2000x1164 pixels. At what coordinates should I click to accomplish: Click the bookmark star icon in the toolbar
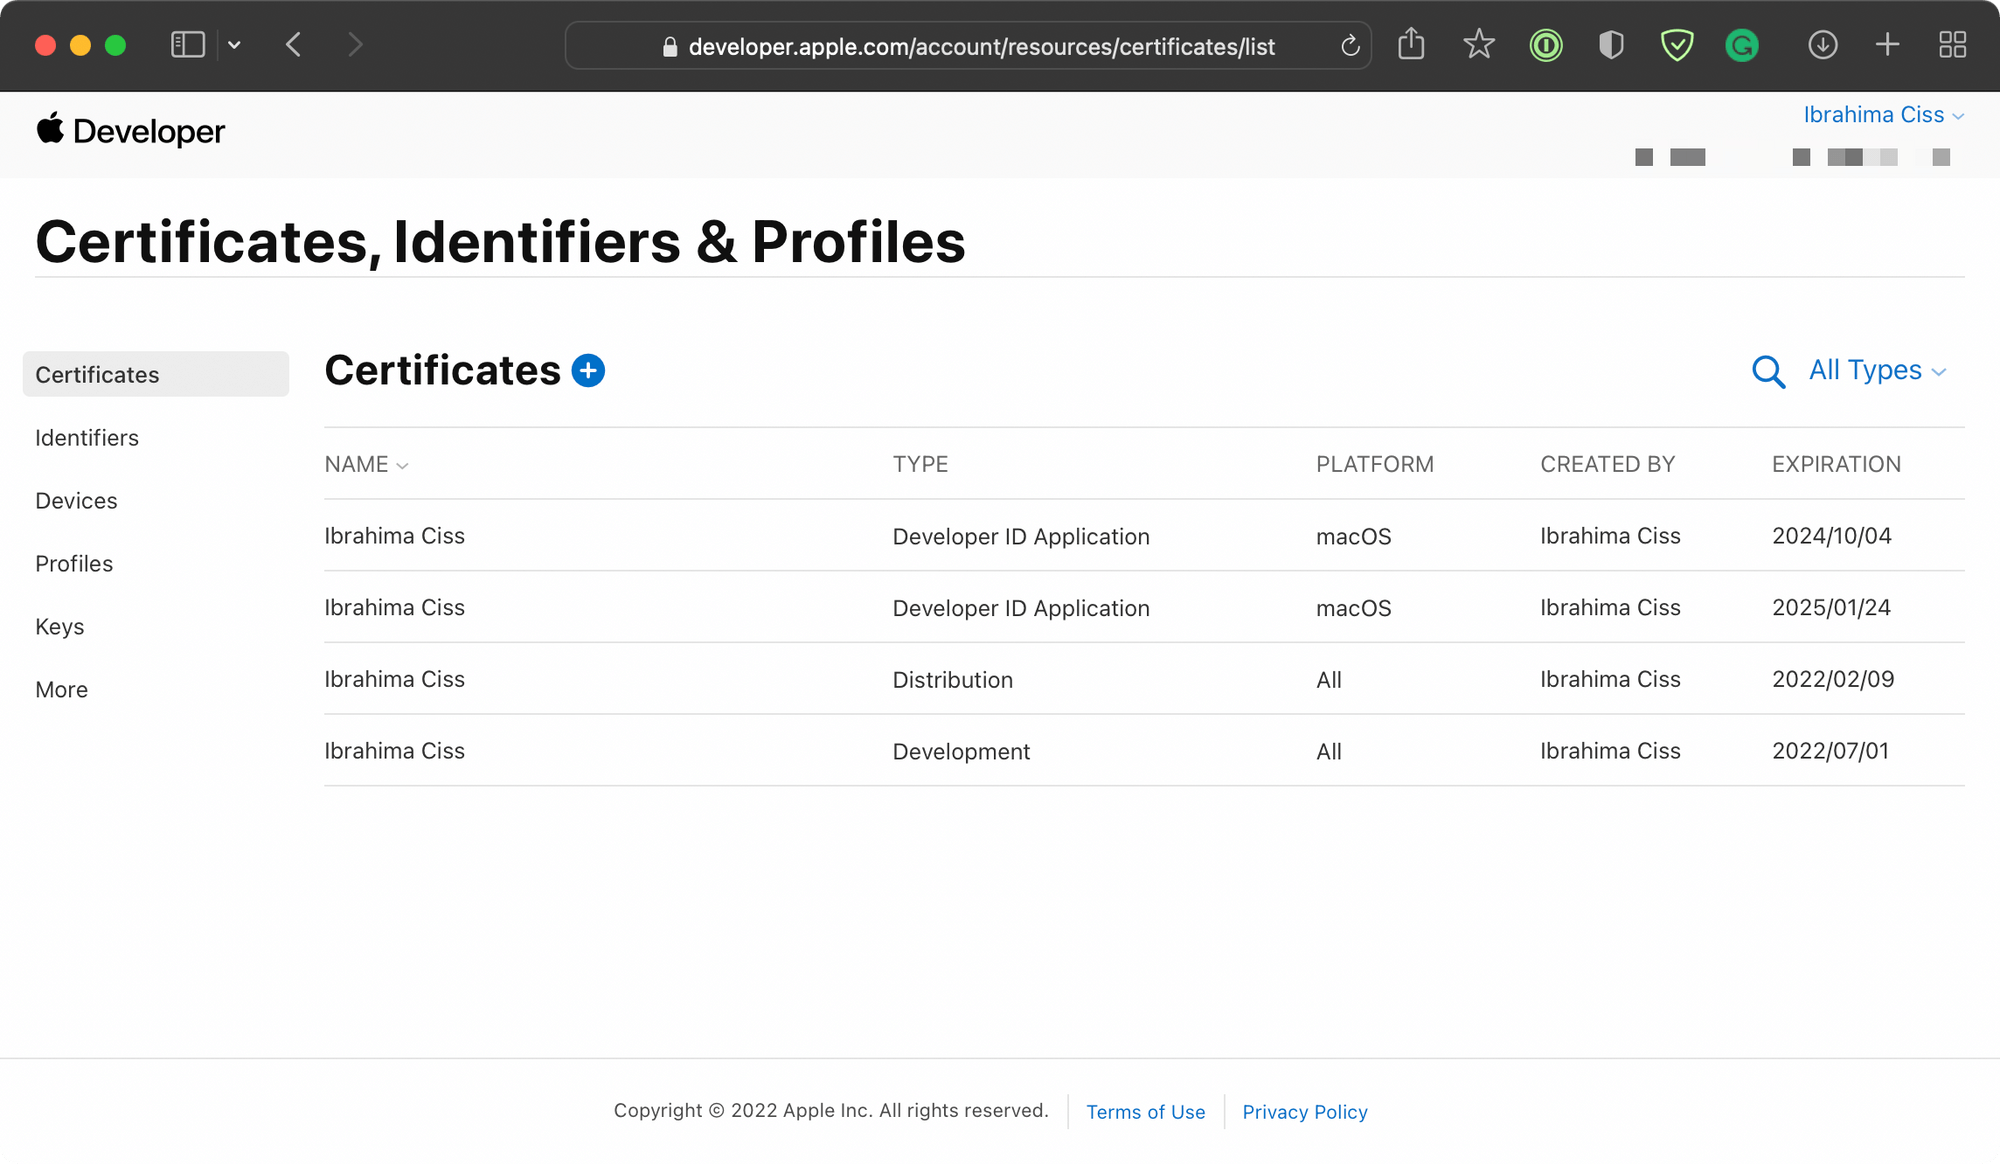(1478, 45)
